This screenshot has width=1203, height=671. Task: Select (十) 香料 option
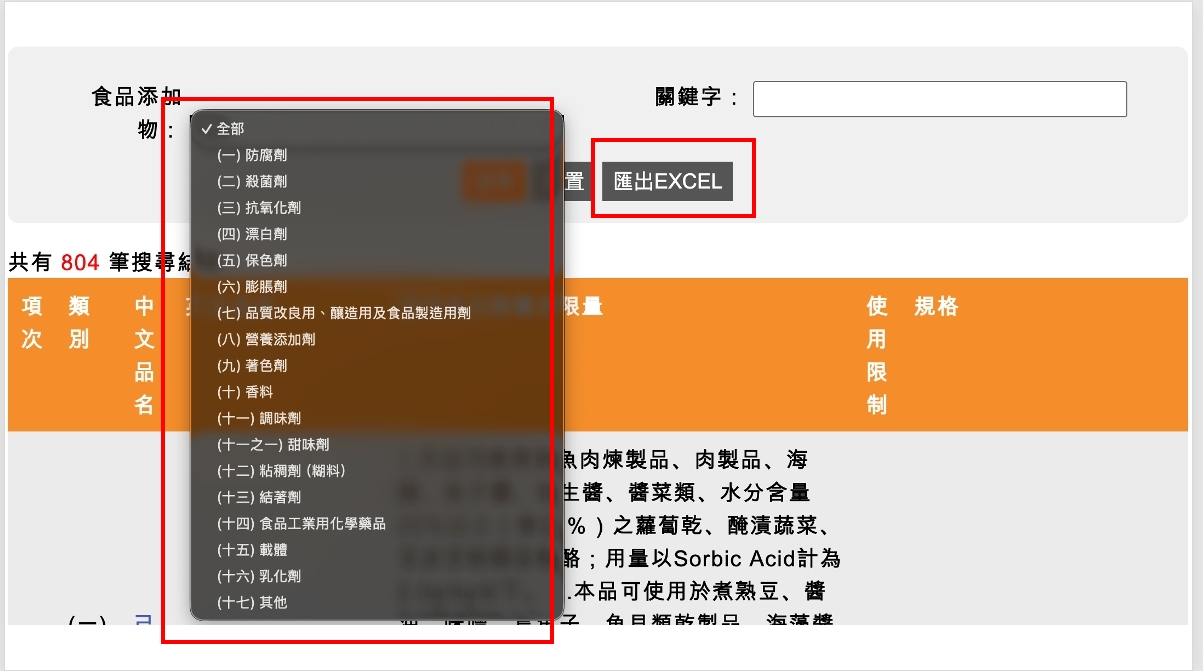[245, 392]
